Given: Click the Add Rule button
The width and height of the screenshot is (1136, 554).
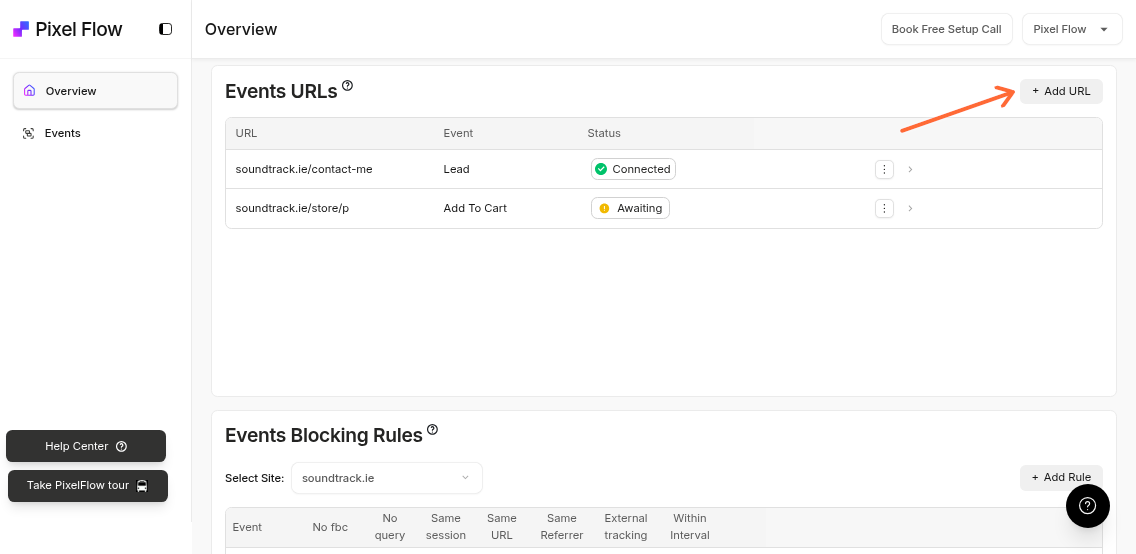Looking at the screenshot, I should point(1061,477).
